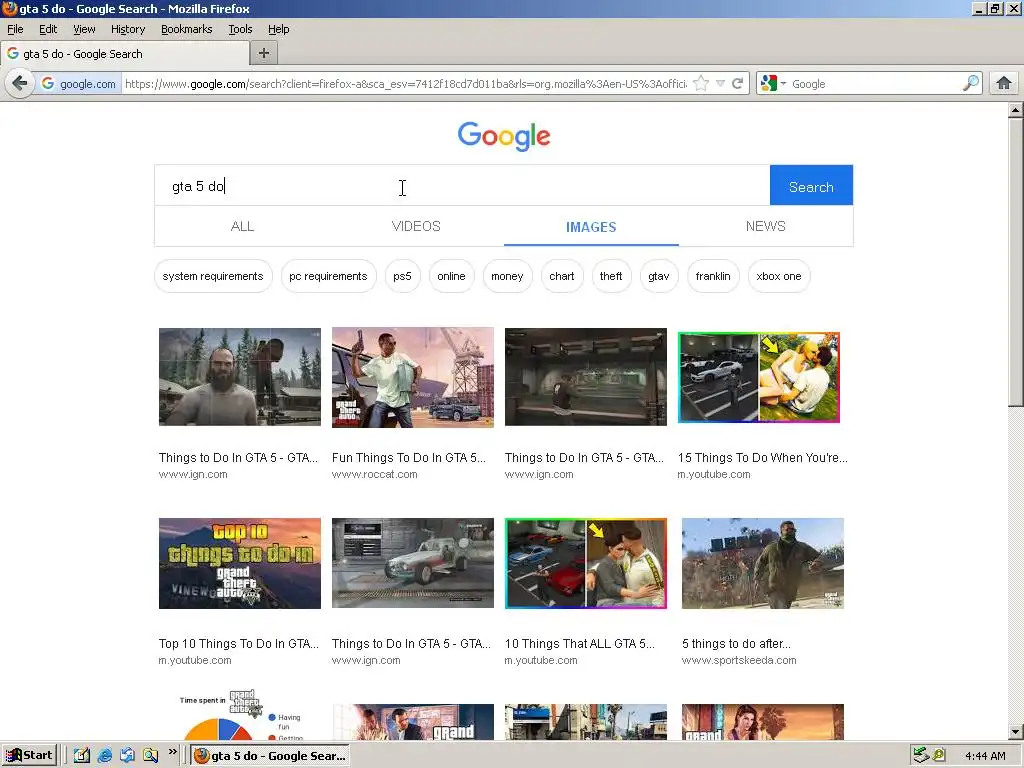Click the Google search query input field
The height and width of the screenshot is (768, 1024).
[462, 185]
